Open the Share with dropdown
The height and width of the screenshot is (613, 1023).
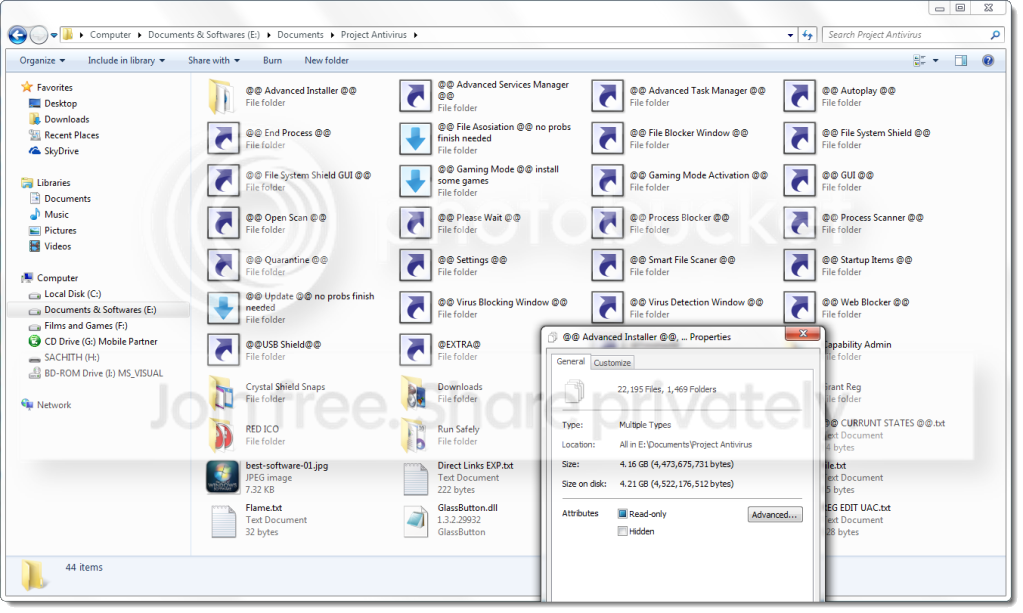213,61
